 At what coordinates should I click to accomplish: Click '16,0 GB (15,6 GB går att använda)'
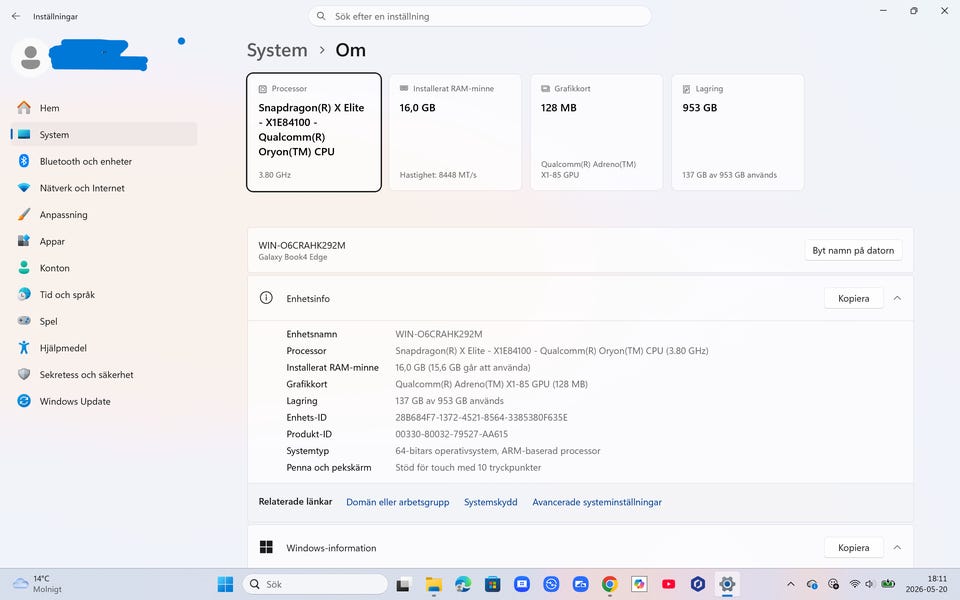pyautogui.click(x=463, y=367)
